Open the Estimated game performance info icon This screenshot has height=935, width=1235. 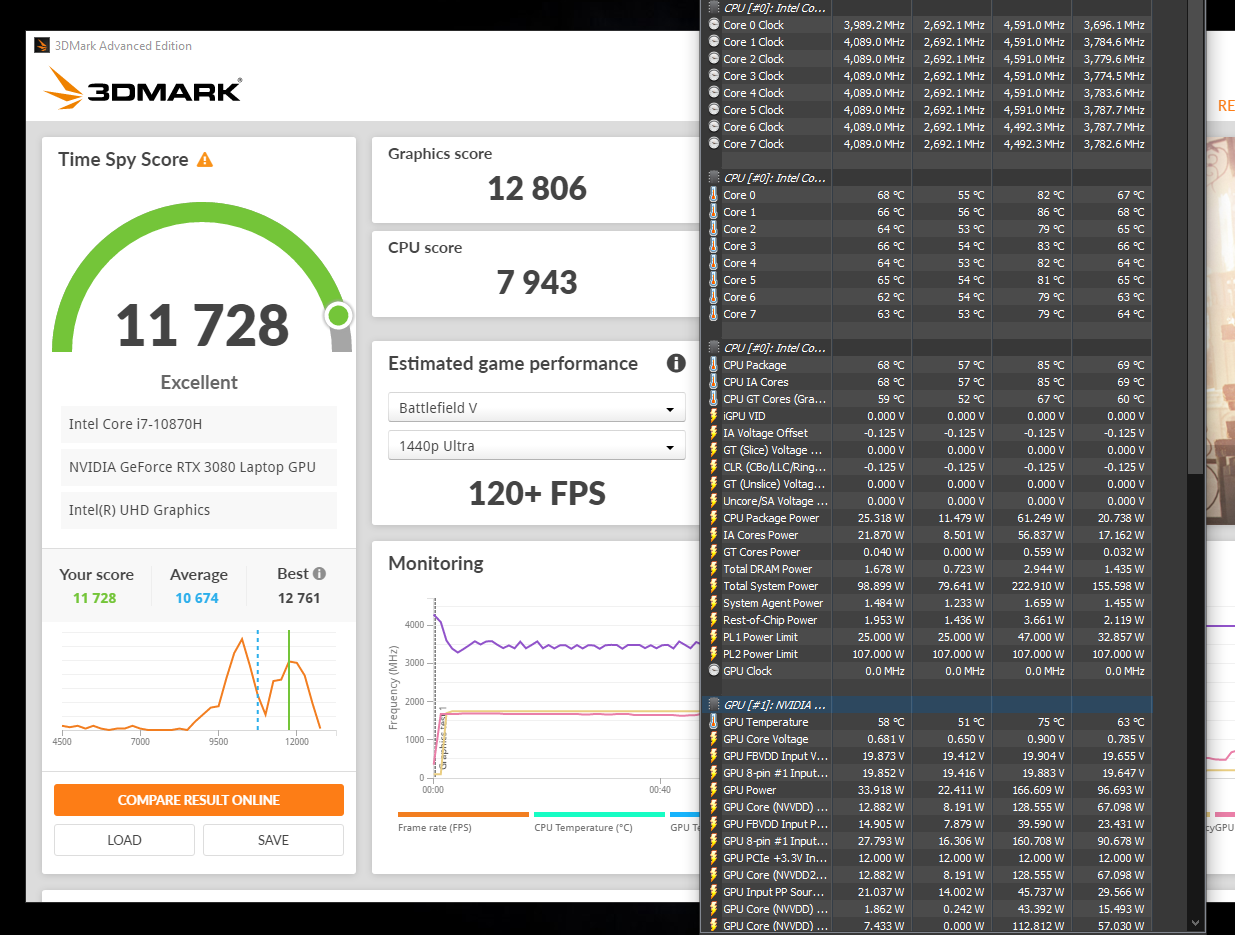[676, 363]
